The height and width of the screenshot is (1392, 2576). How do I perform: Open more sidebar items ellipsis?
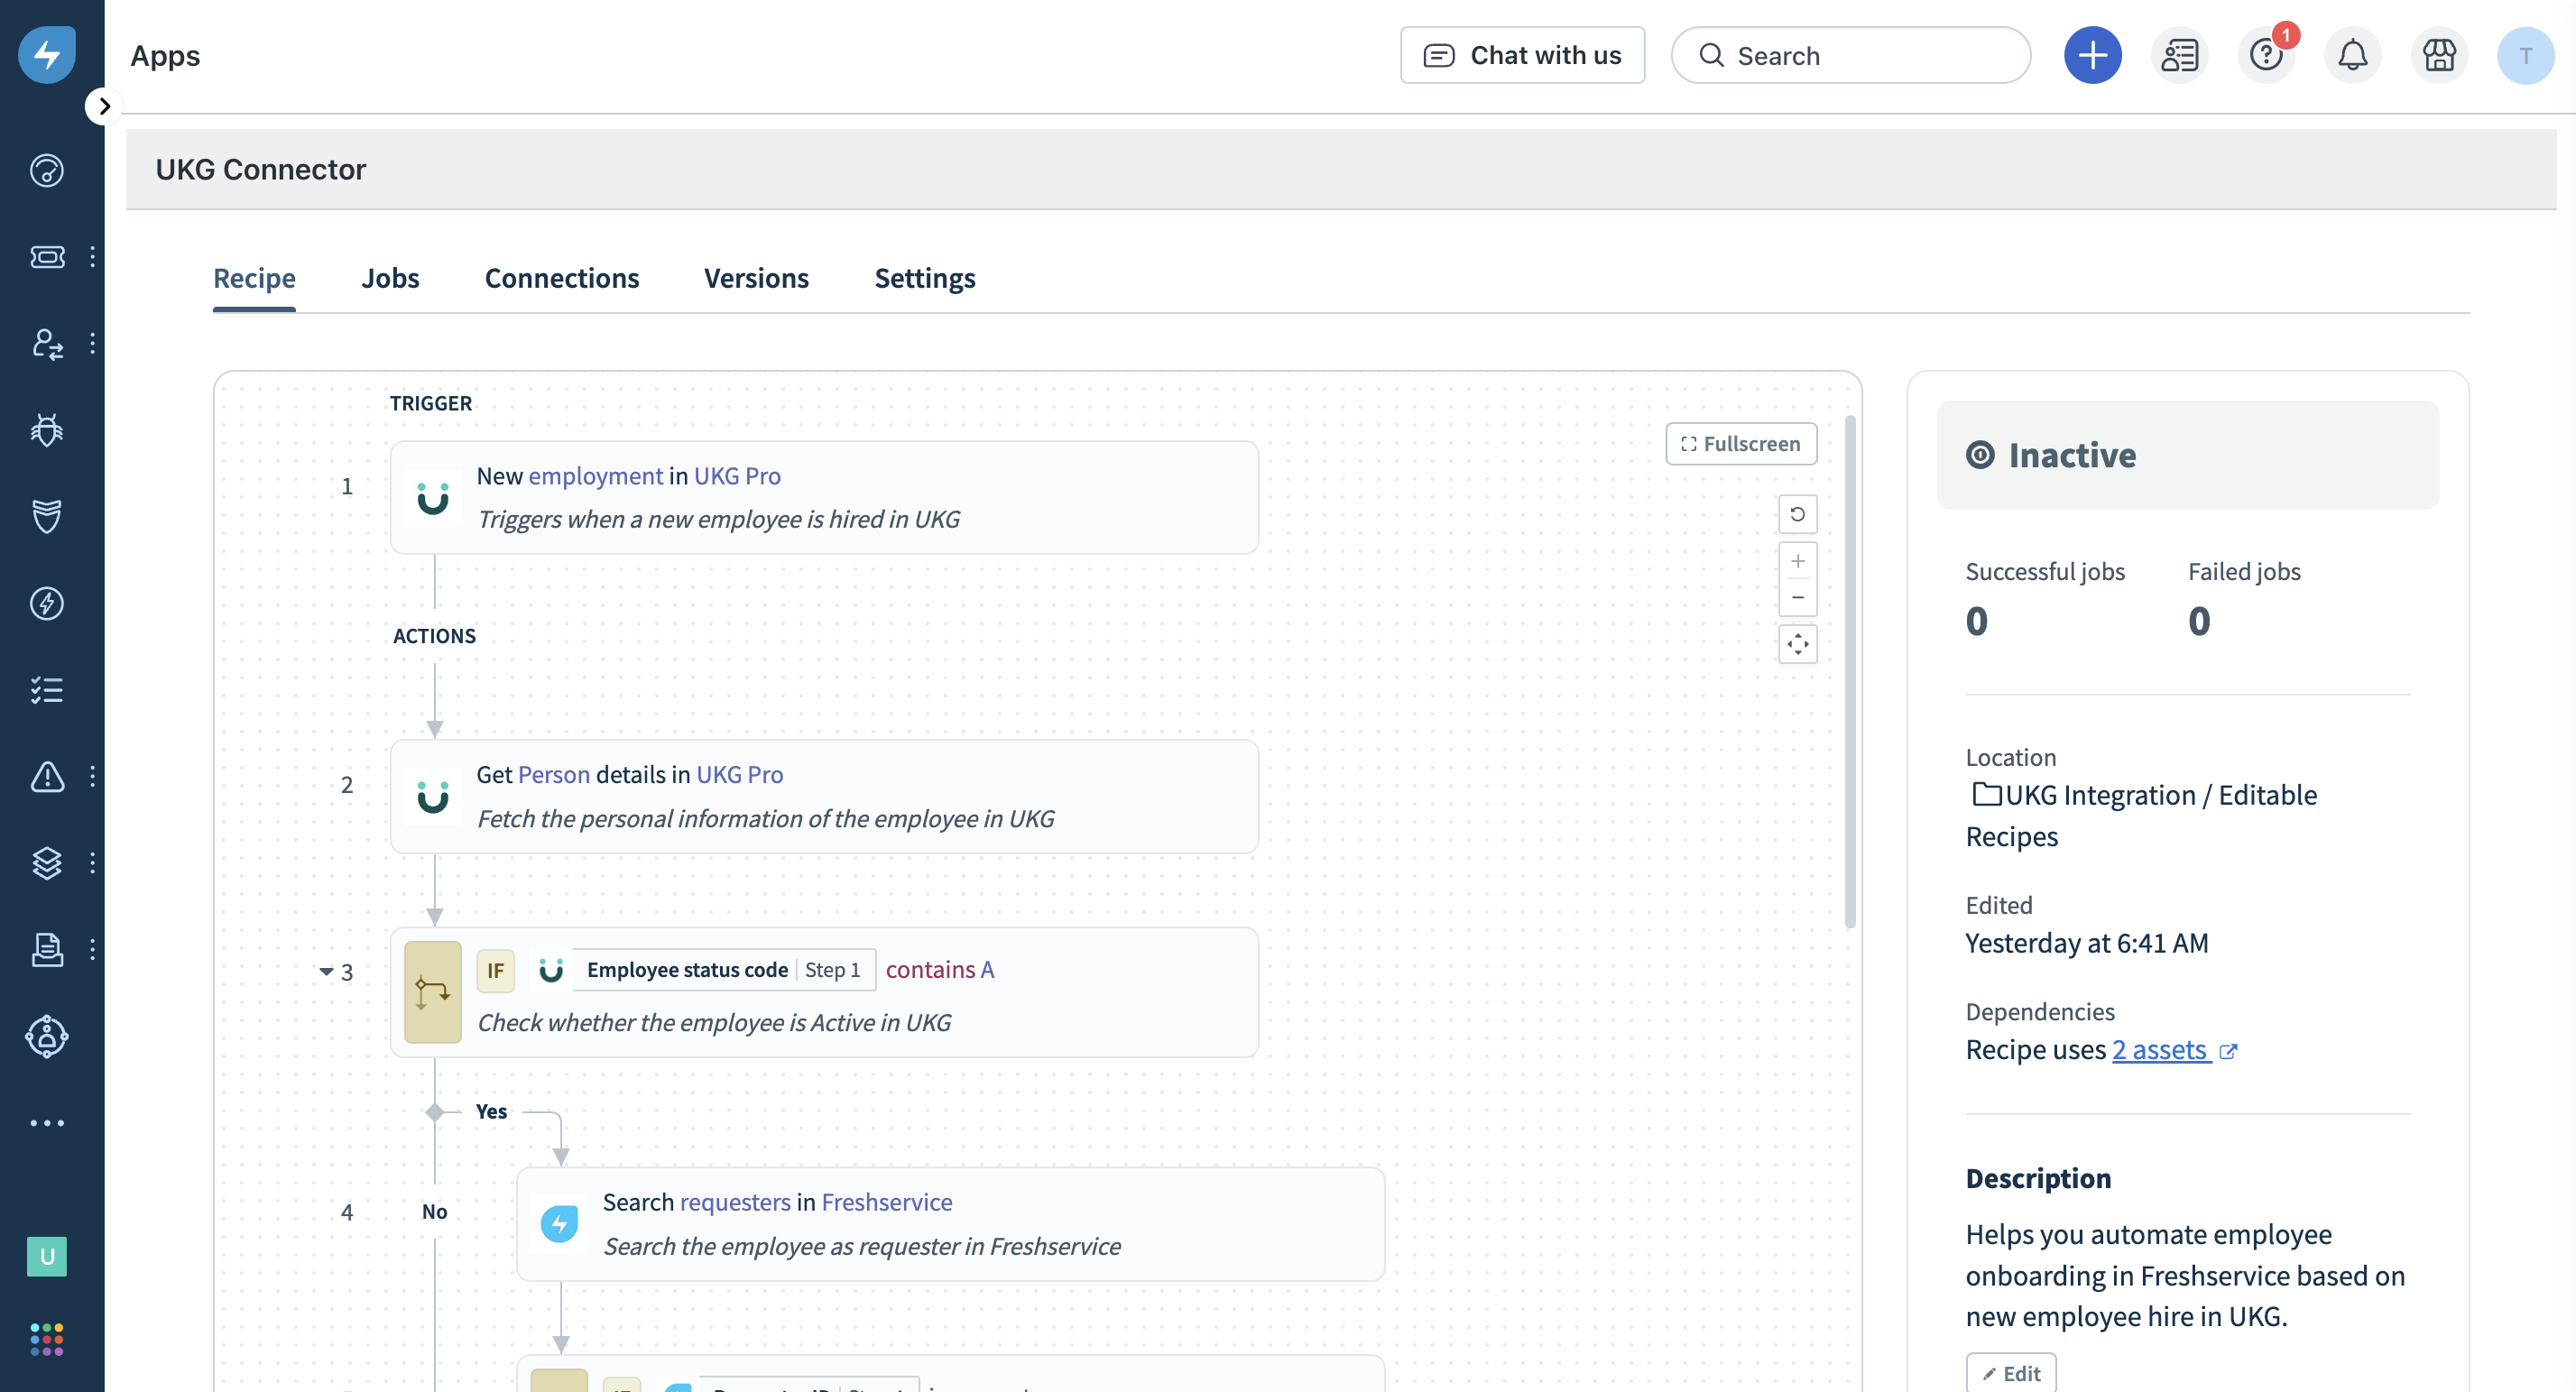pos(47,1123)
